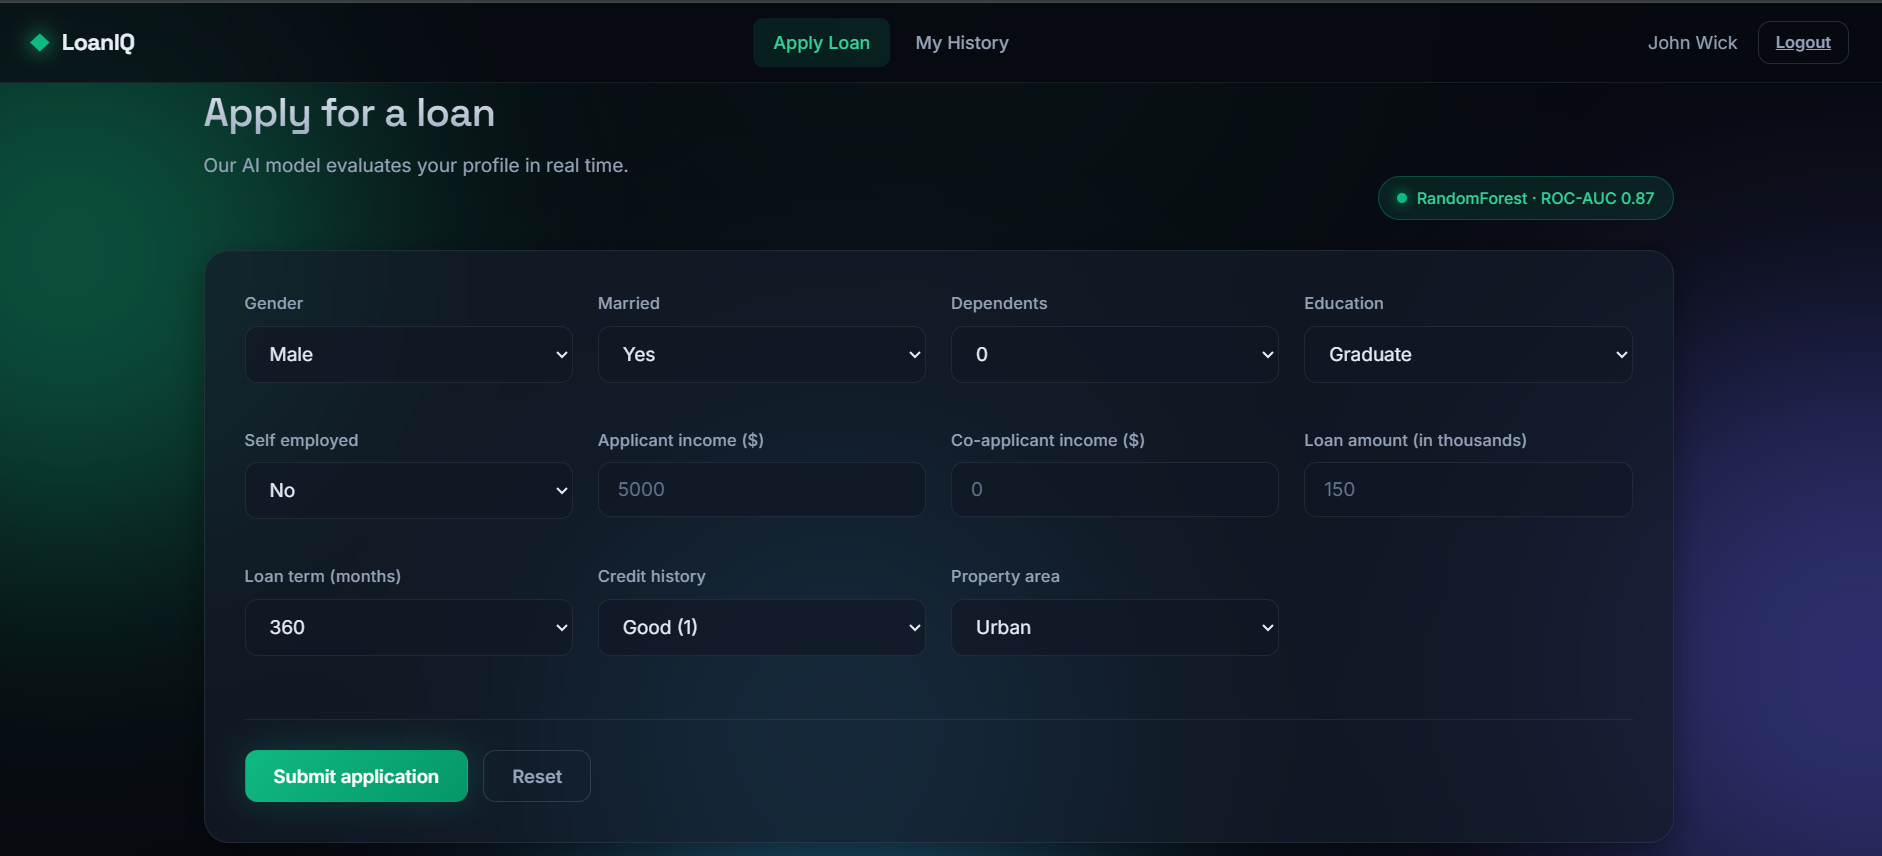Click the Loan amount (in thousands) label
The image size is (1882, 856).
pos(1415,440)
